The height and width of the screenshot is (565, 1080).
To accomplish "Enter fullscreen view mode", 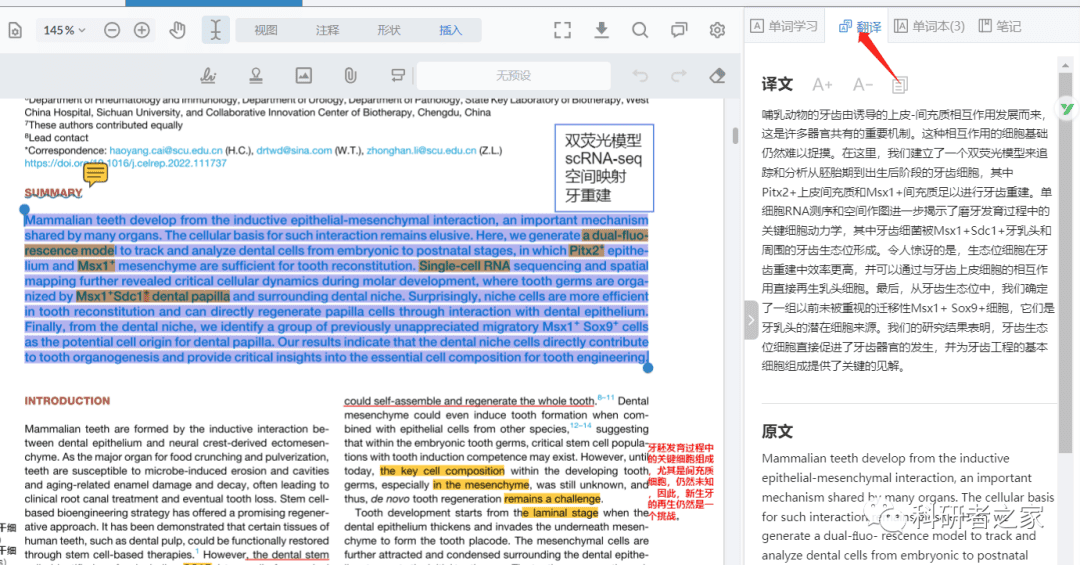I will click(x=563, y=30).
